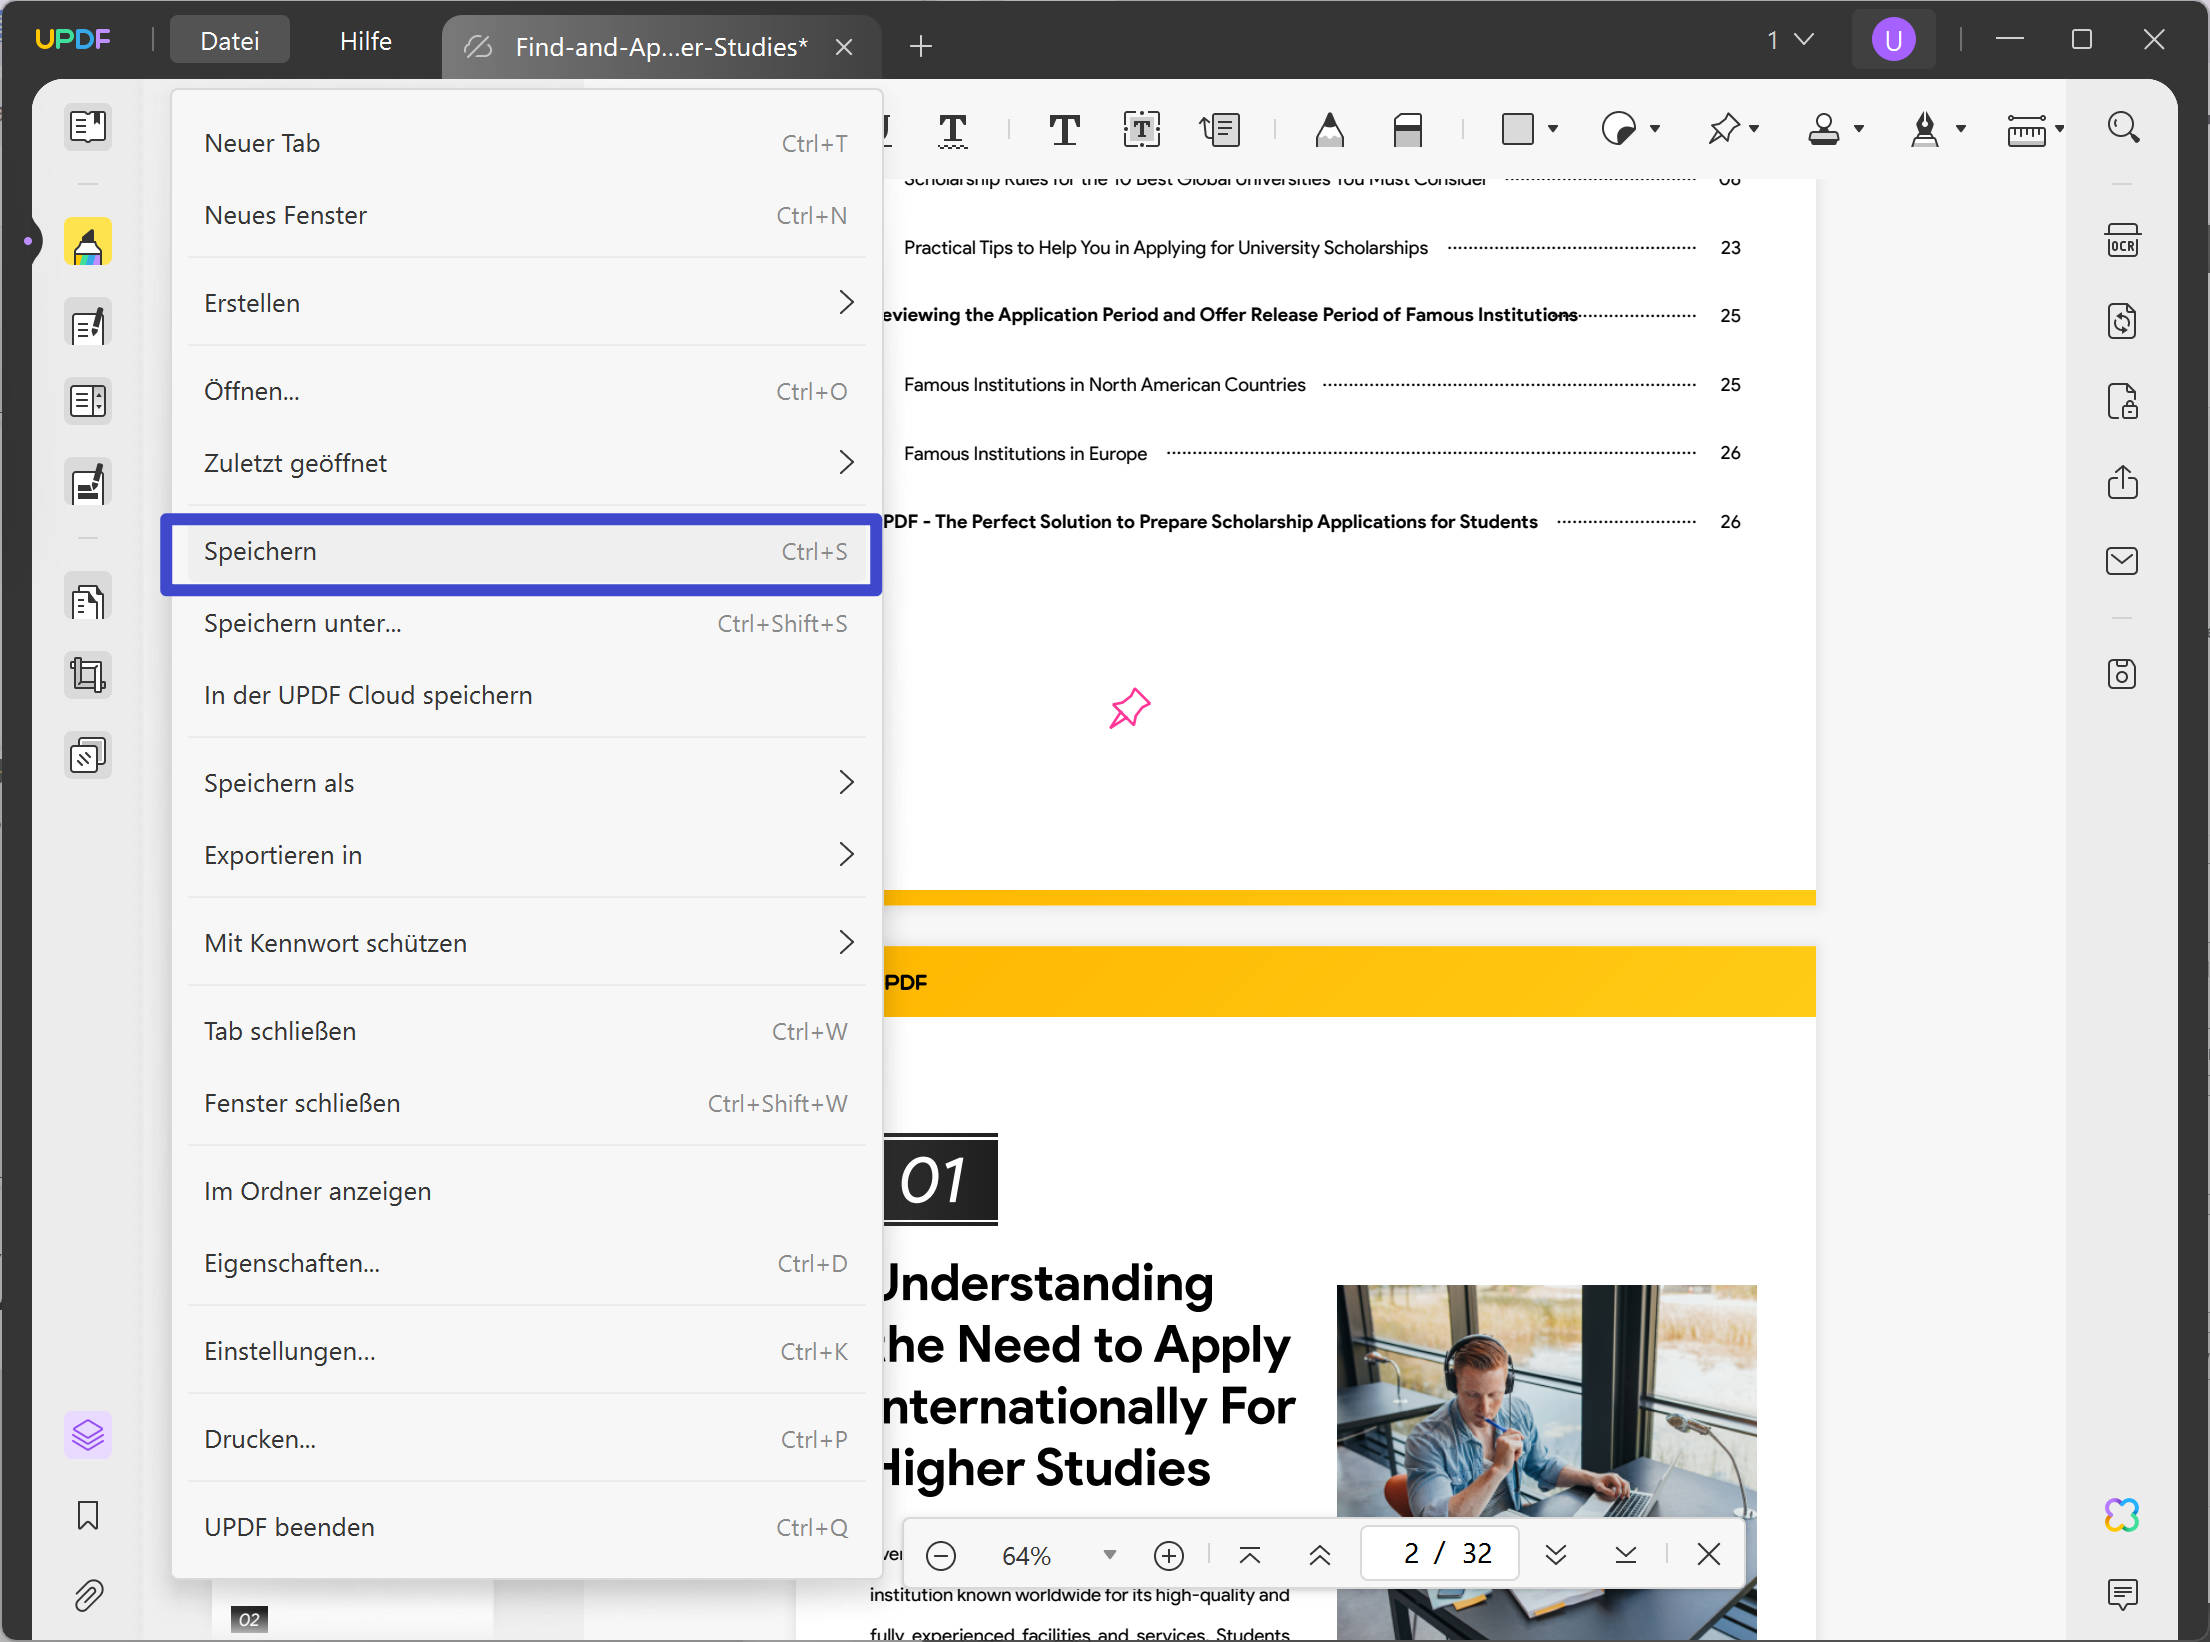Open the Search icon on the right panel
This screenshot has height=1642, width=2210.
2124,127
